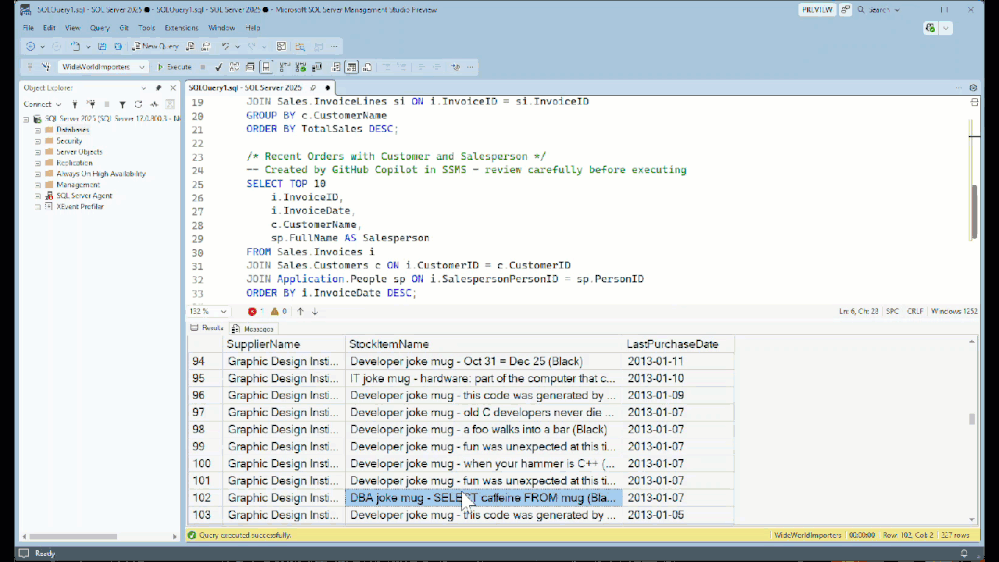Toggle the Results to Grid button
Screen dimensions: 999x562
click(x=351, y=67)
